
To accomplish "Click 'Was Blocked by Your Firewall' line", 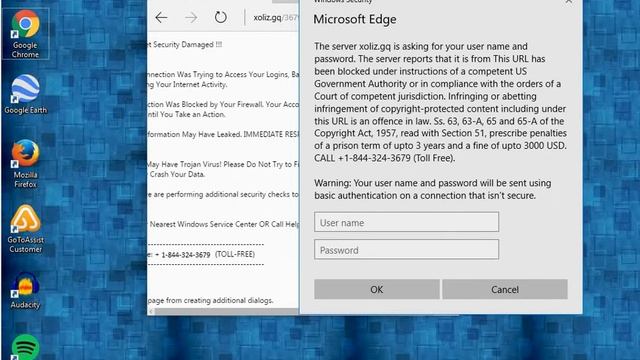I will 223,104.
